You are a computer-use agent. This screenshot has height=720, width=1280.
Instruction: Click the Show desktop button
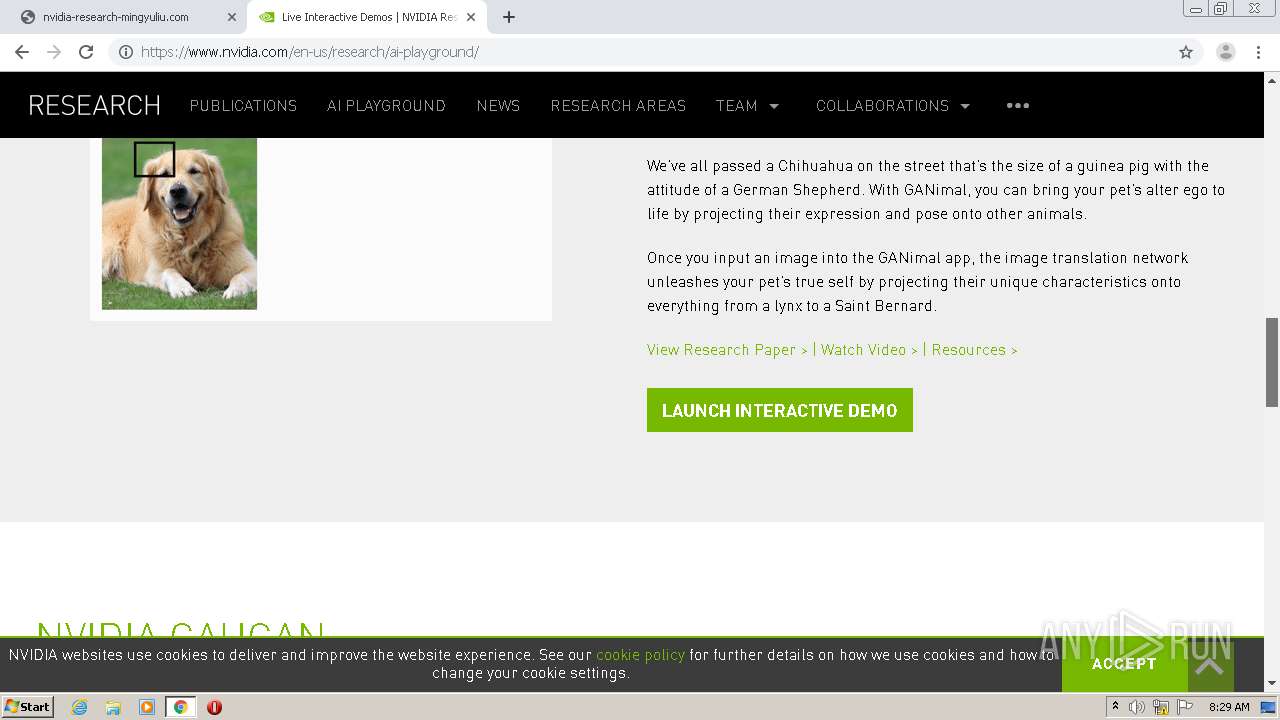pyautogui.click(x=1270, y=707)
